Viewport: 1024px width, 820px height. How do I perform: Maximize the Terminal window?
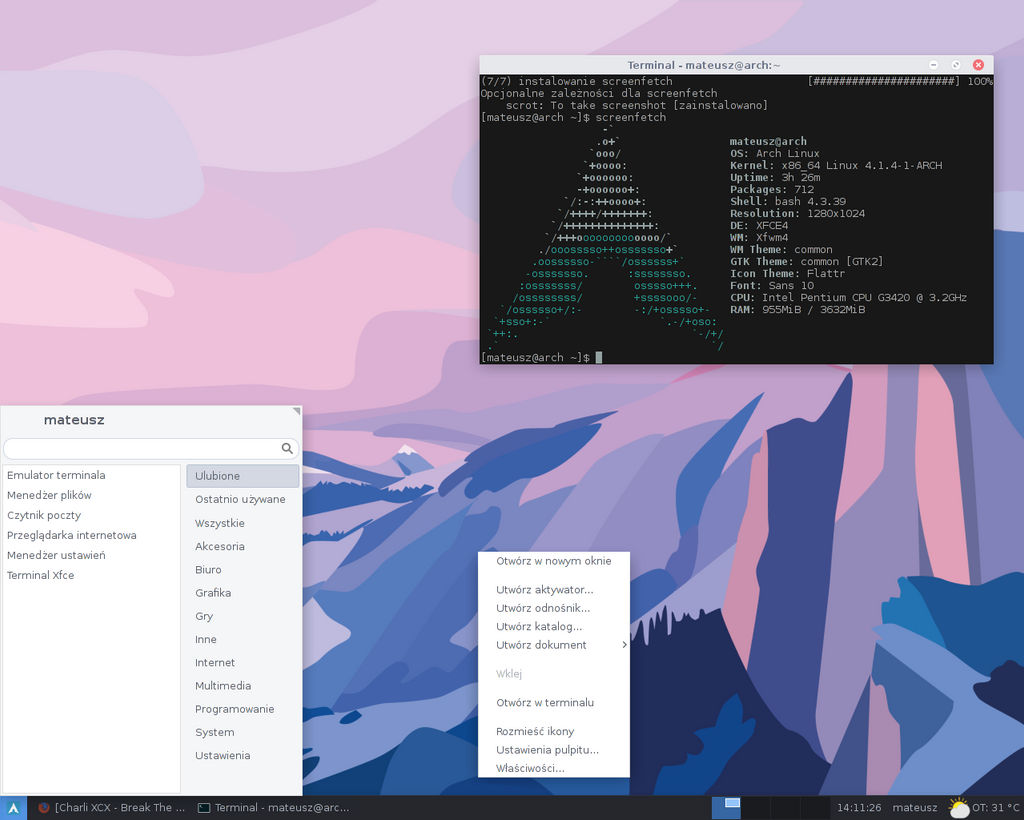tap(956, 65)
